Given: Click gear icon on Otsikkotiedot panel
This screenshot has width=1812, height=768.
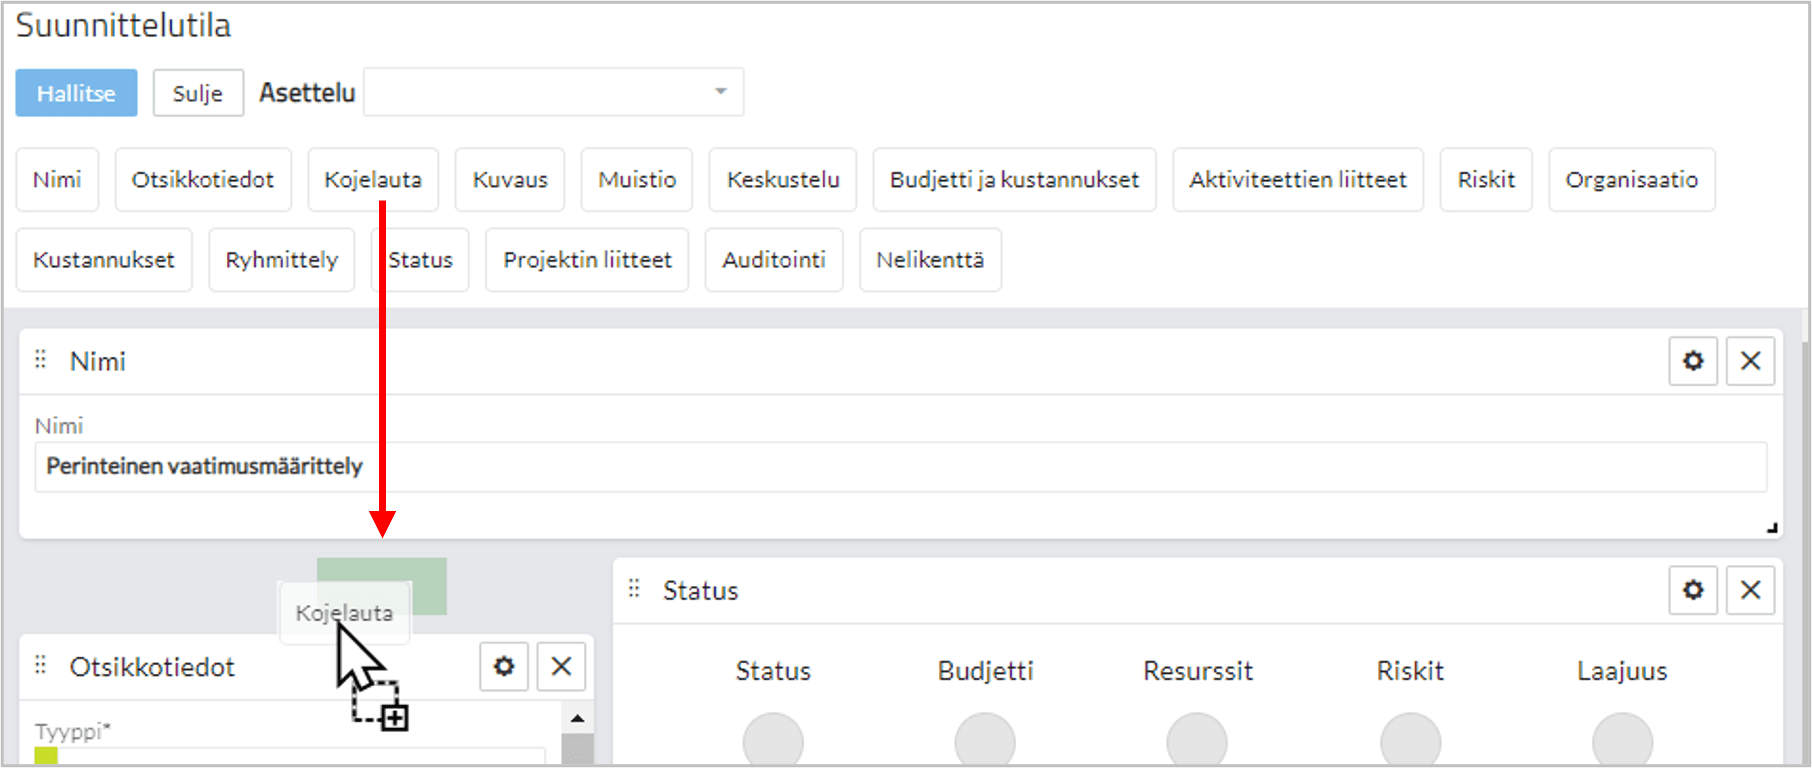Looking at the screenshot, I should (504, 666).
